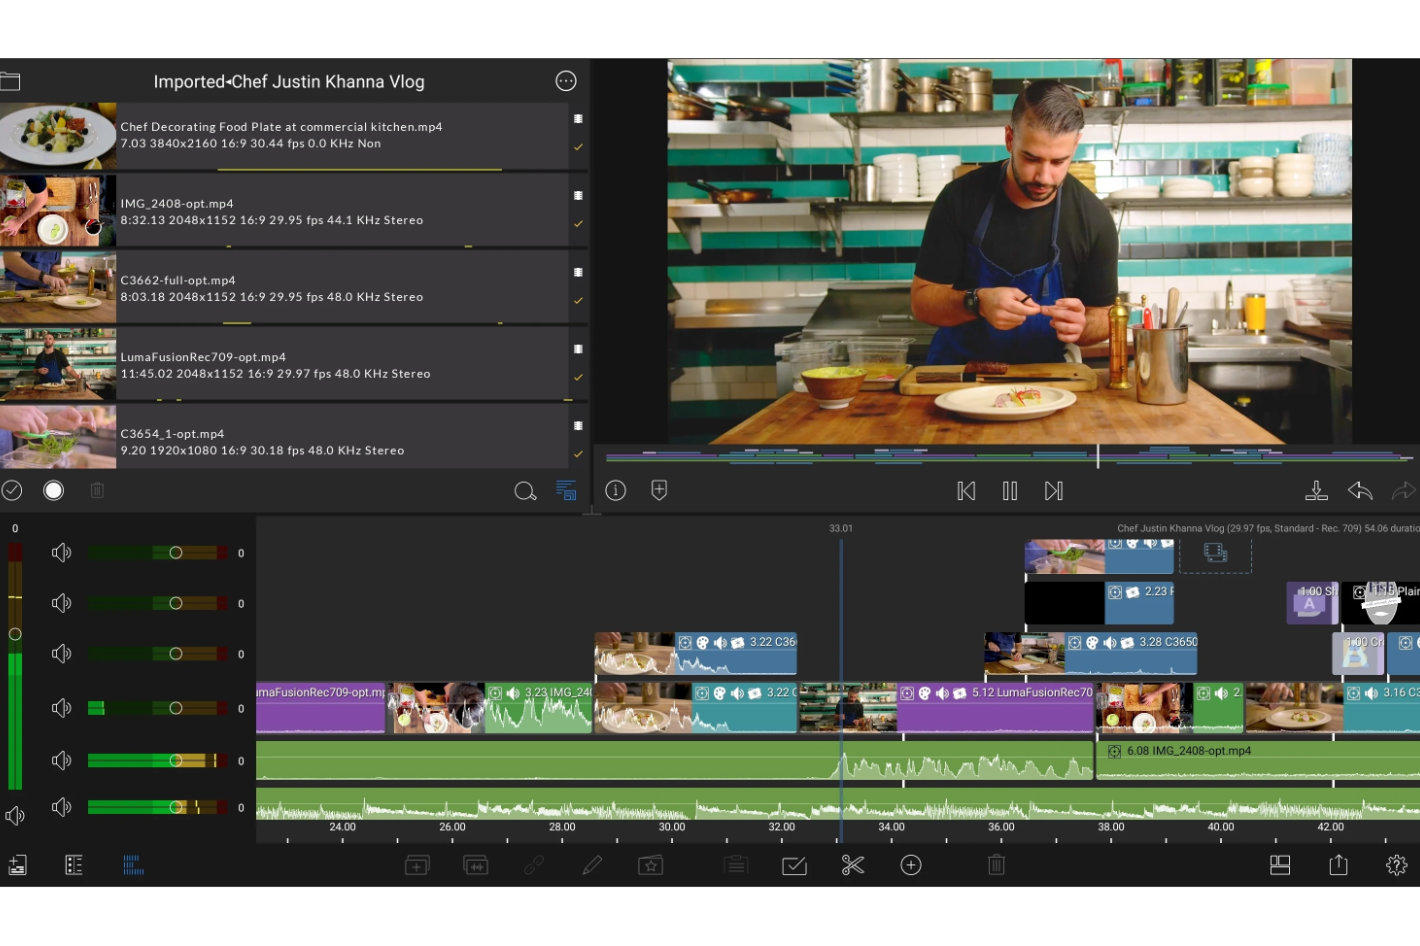This screenshot has width=1420, height=946.
Task: Click the master volume fader knob
Action: [15, 634]
